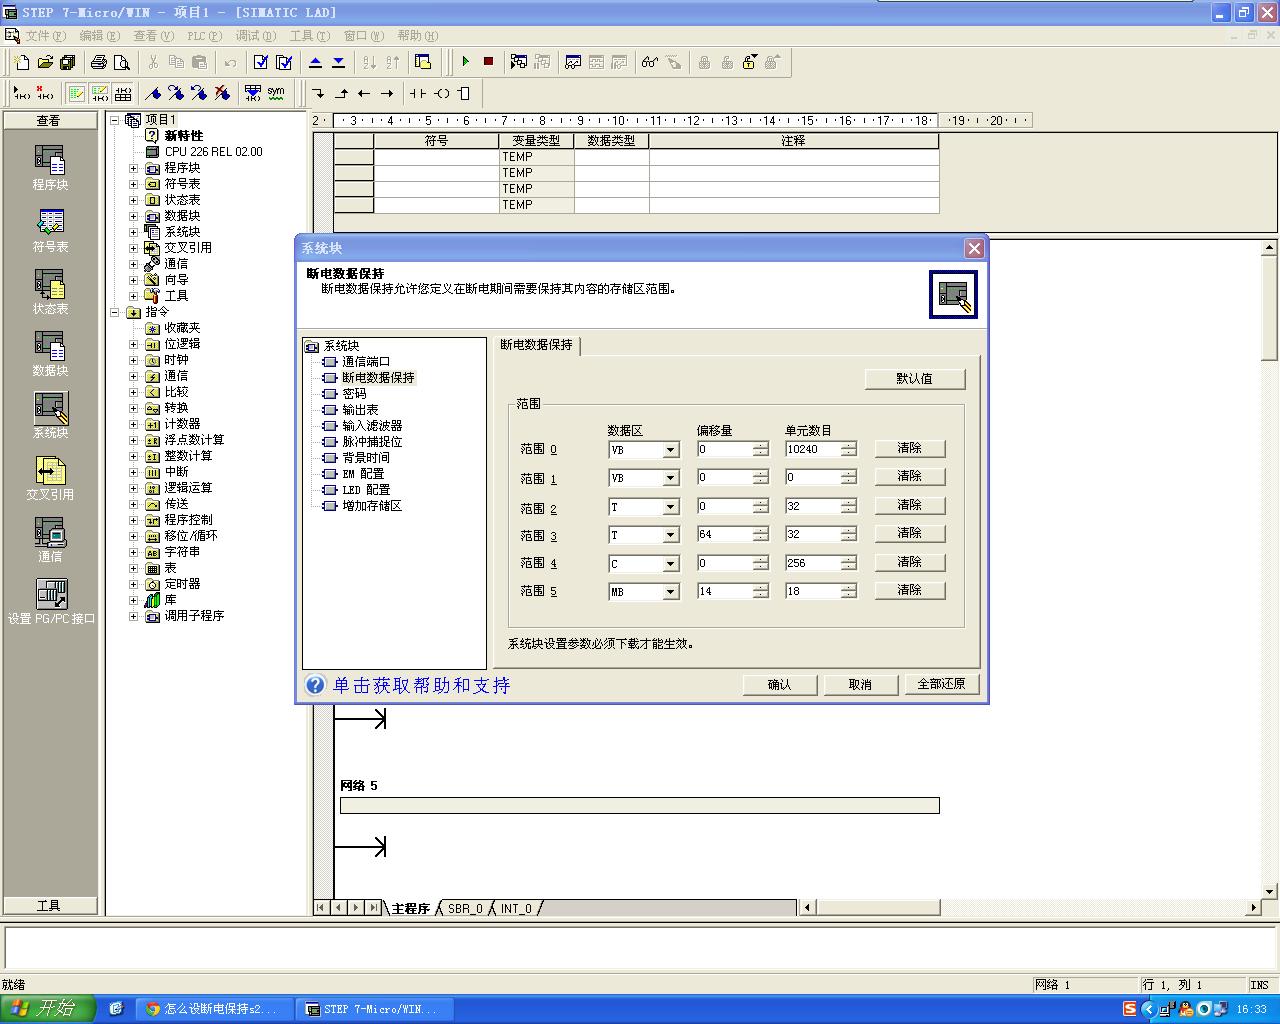This screenshot has width=1280, height=1024.
Task: Switch to the SBR_0 tab
Action: (x=465, y=908)
